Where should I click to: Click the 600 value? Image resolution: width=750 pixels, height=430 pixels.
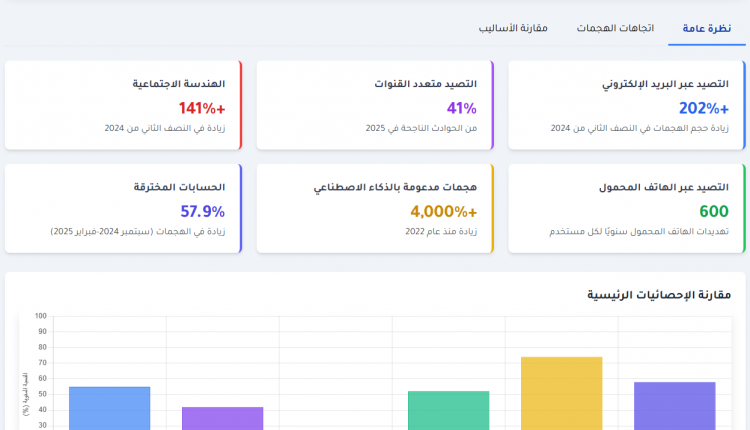pos(714,211)
